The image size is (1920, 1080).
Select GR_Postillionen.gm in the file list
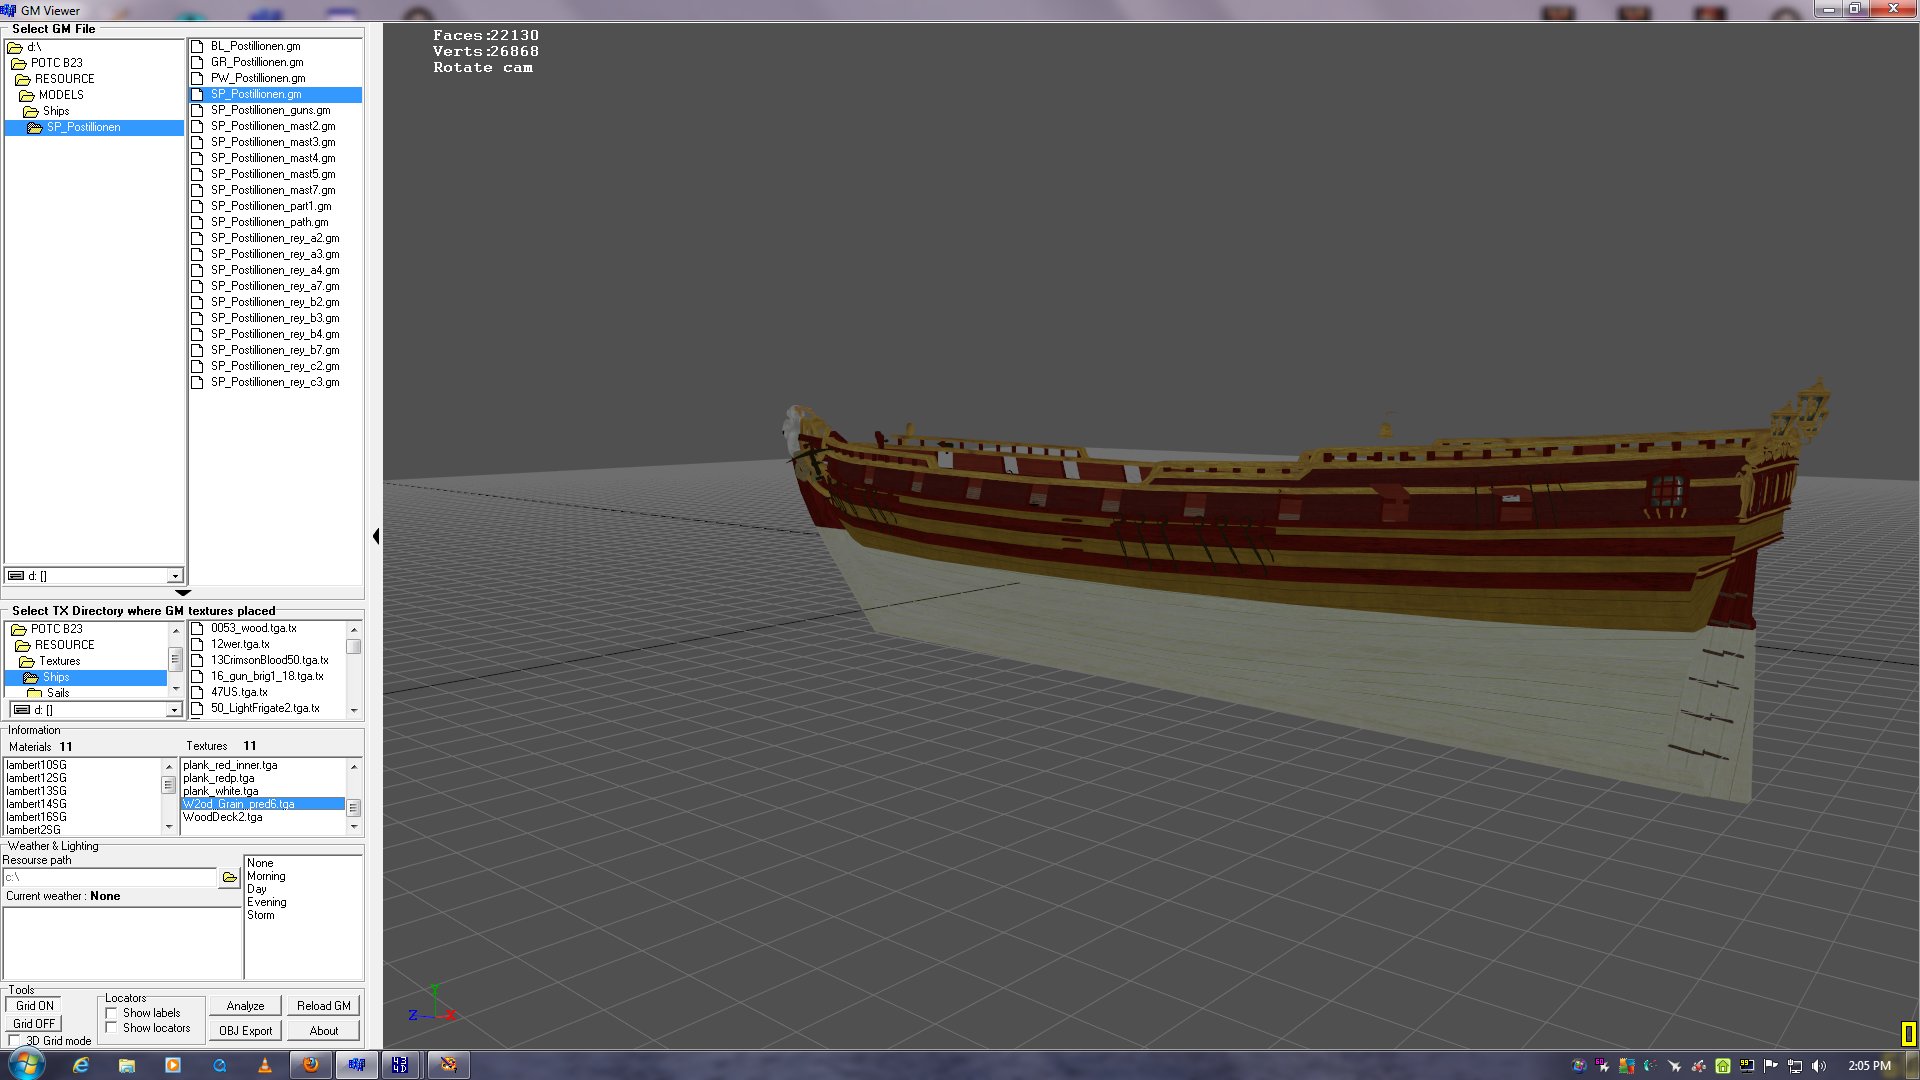coord(257,62)
